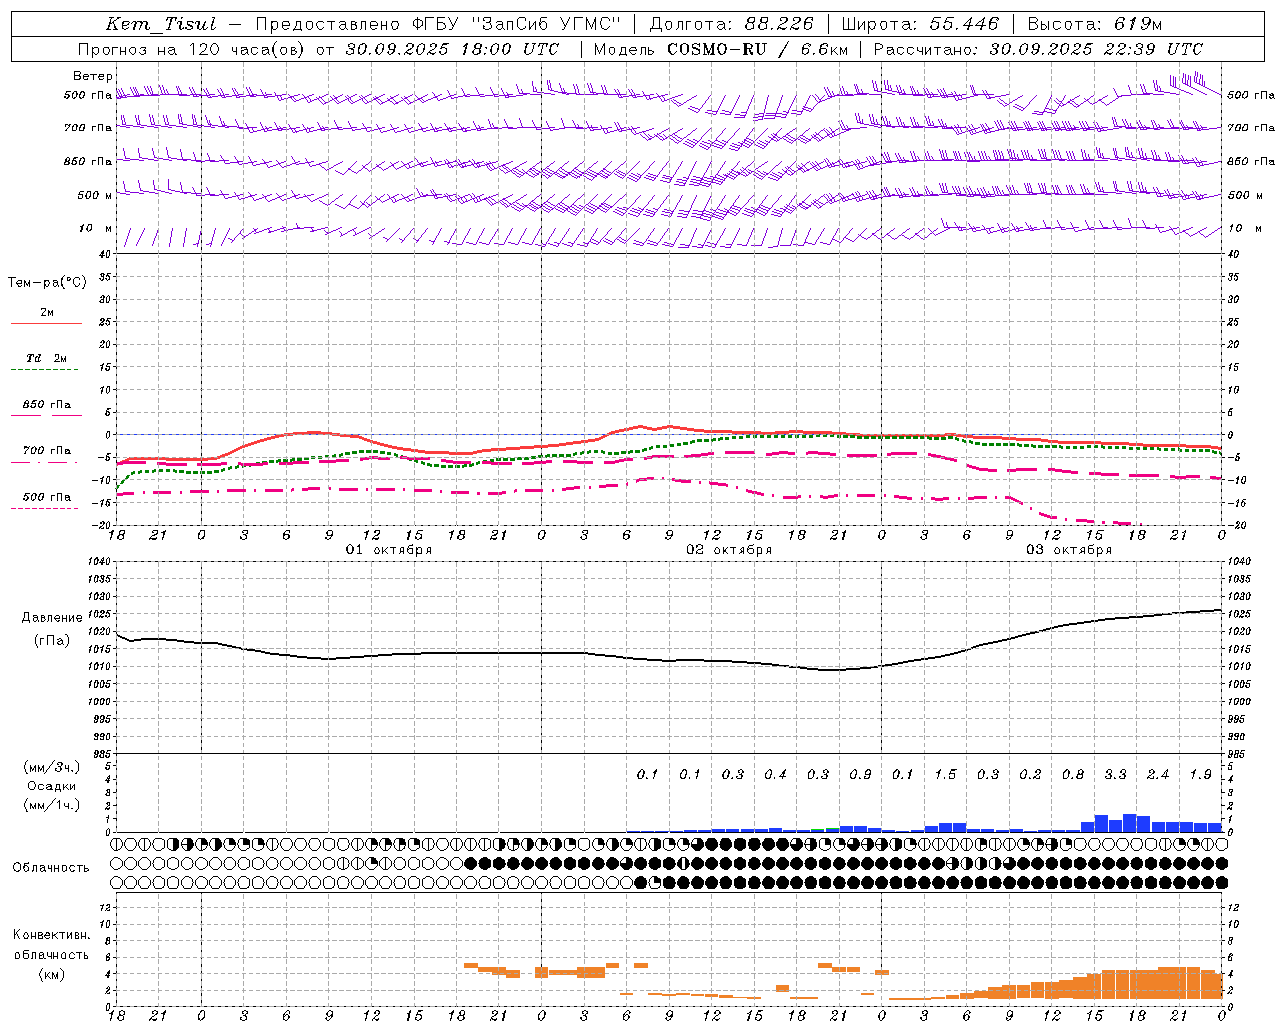The height and width of the screenshot is (1024, 1280).
Task: Click the Ветер section label
Action: (x=93, y=76)
